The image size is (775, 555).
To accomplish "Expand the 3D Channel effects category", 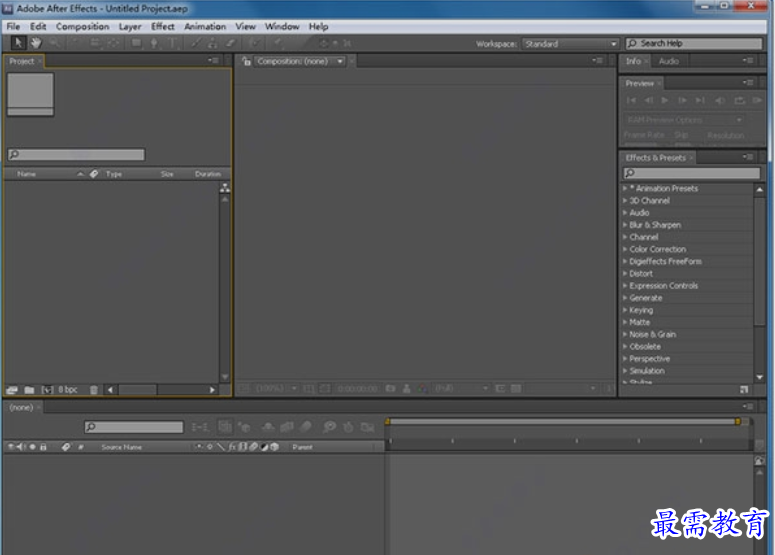I will click(625, 201).
